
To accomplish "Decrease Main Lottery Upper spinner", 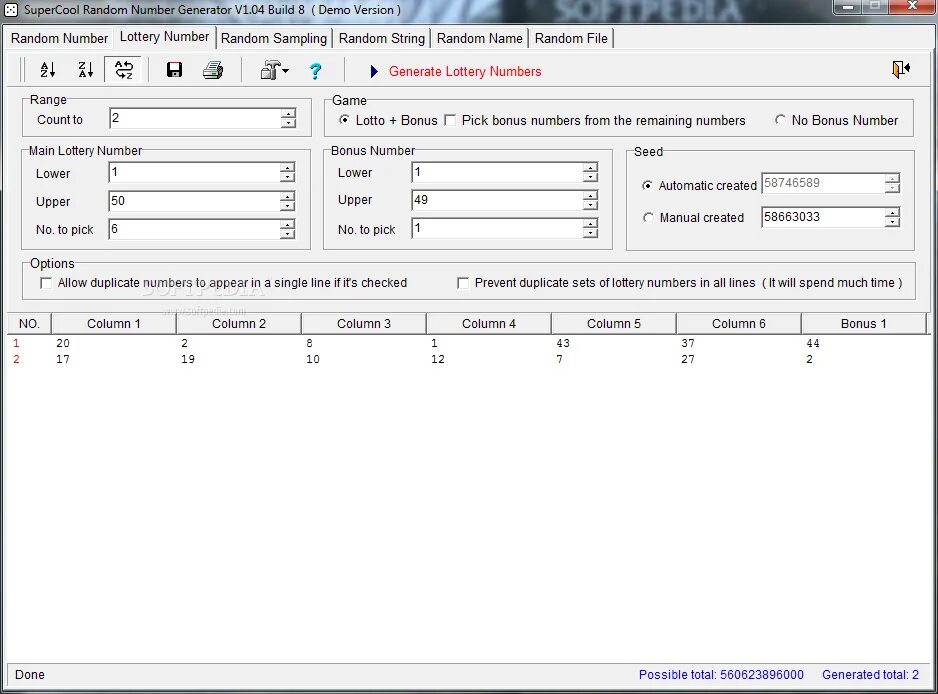I will click(x=287, y=206).
